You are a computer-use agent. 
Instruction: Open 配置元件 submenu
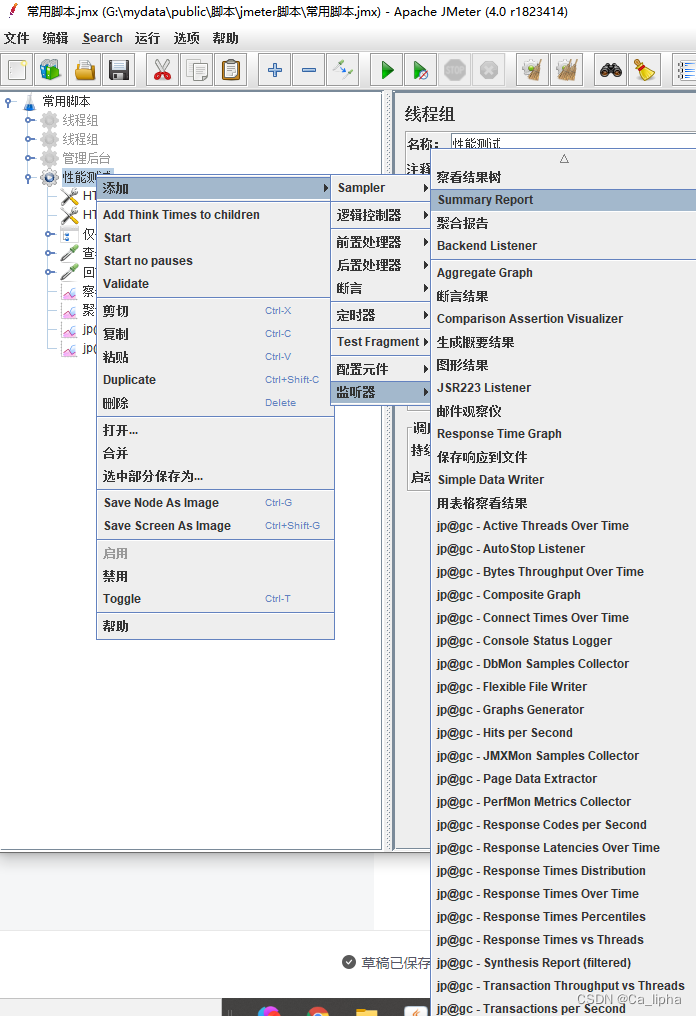pyautogui.click(x=380, y=369)
